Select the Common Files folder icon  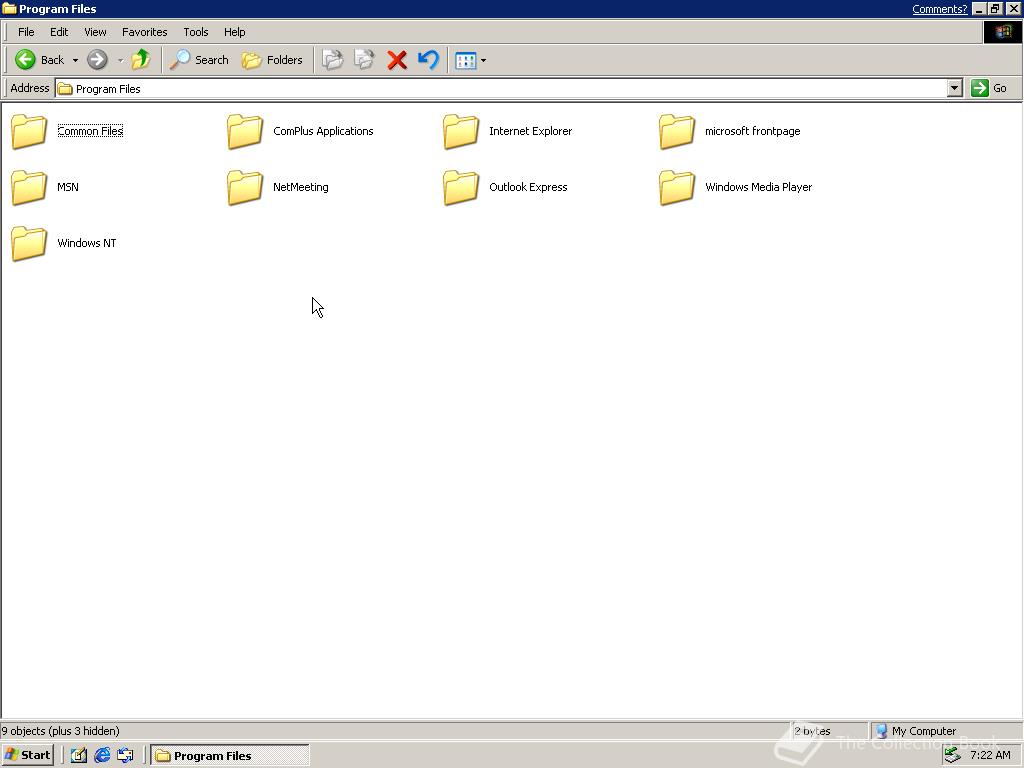[x=29, y=131]
